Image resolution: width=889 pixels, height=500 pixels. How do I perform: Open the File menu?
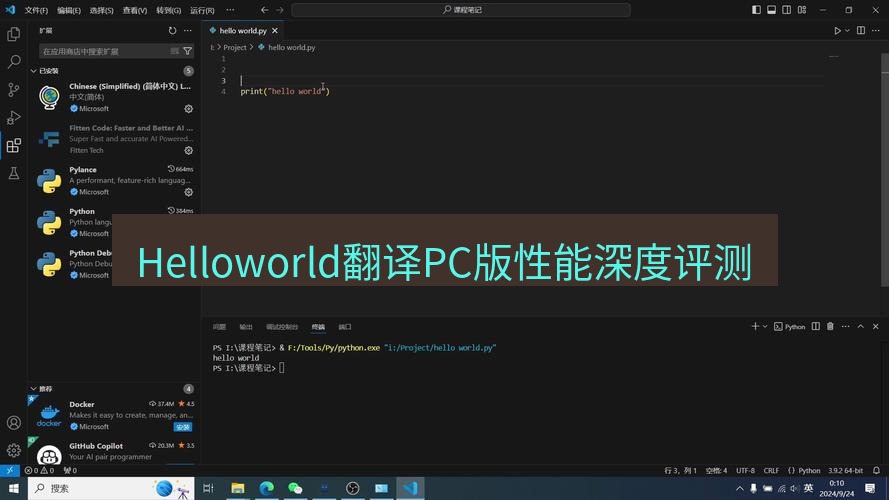click(x=36, y=10)
